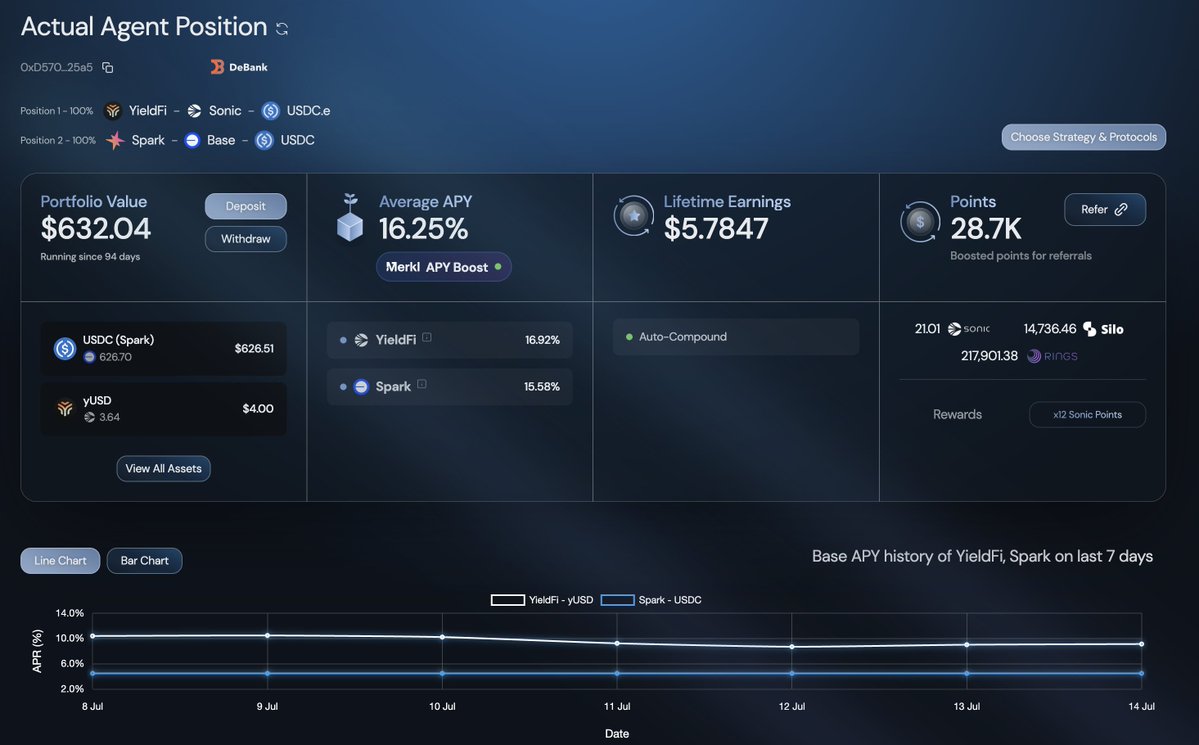Click the Points dollar coin icon
The width and height of the screenshot is (1199, 745).
point(920,222)
